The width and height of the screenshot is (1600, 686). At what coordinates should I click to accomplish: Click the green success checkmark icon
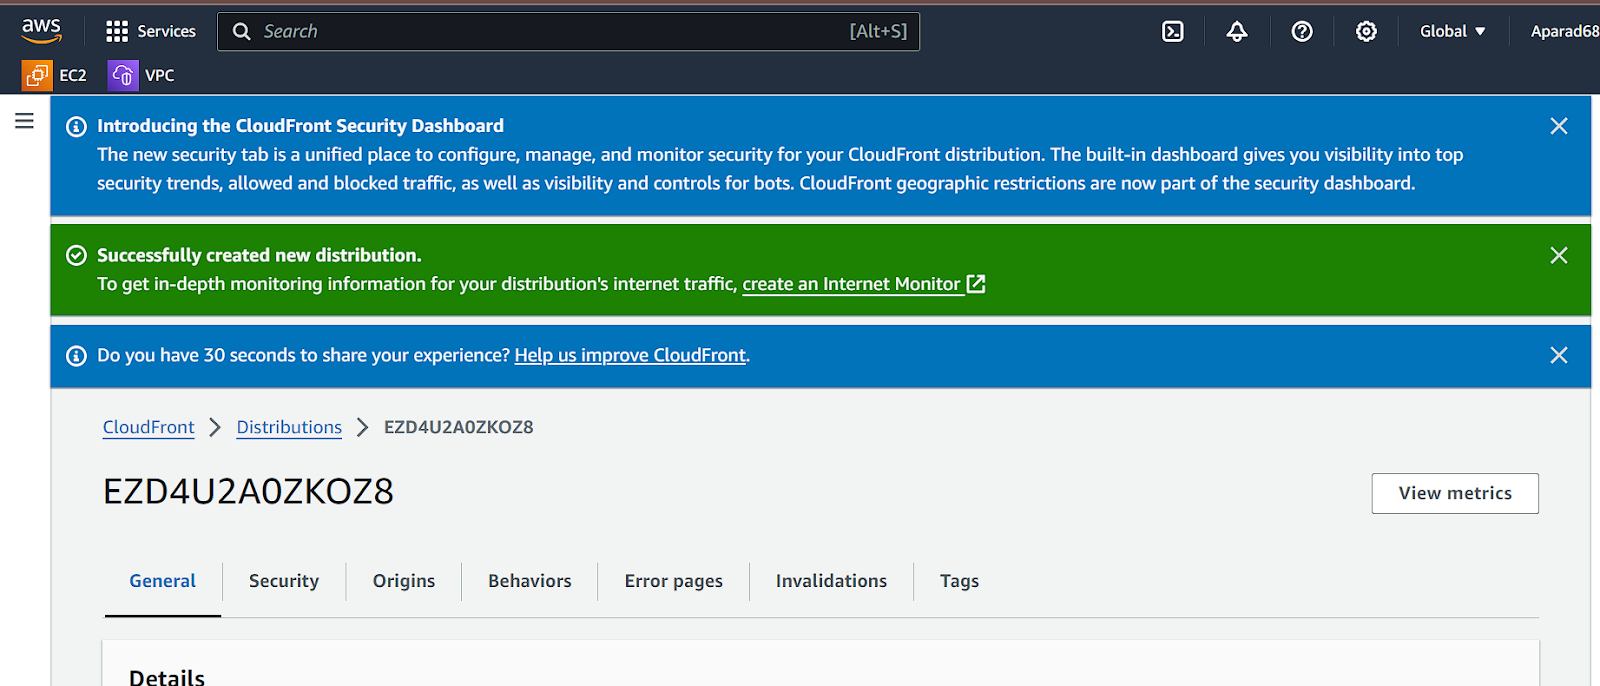tap(76, 255)
